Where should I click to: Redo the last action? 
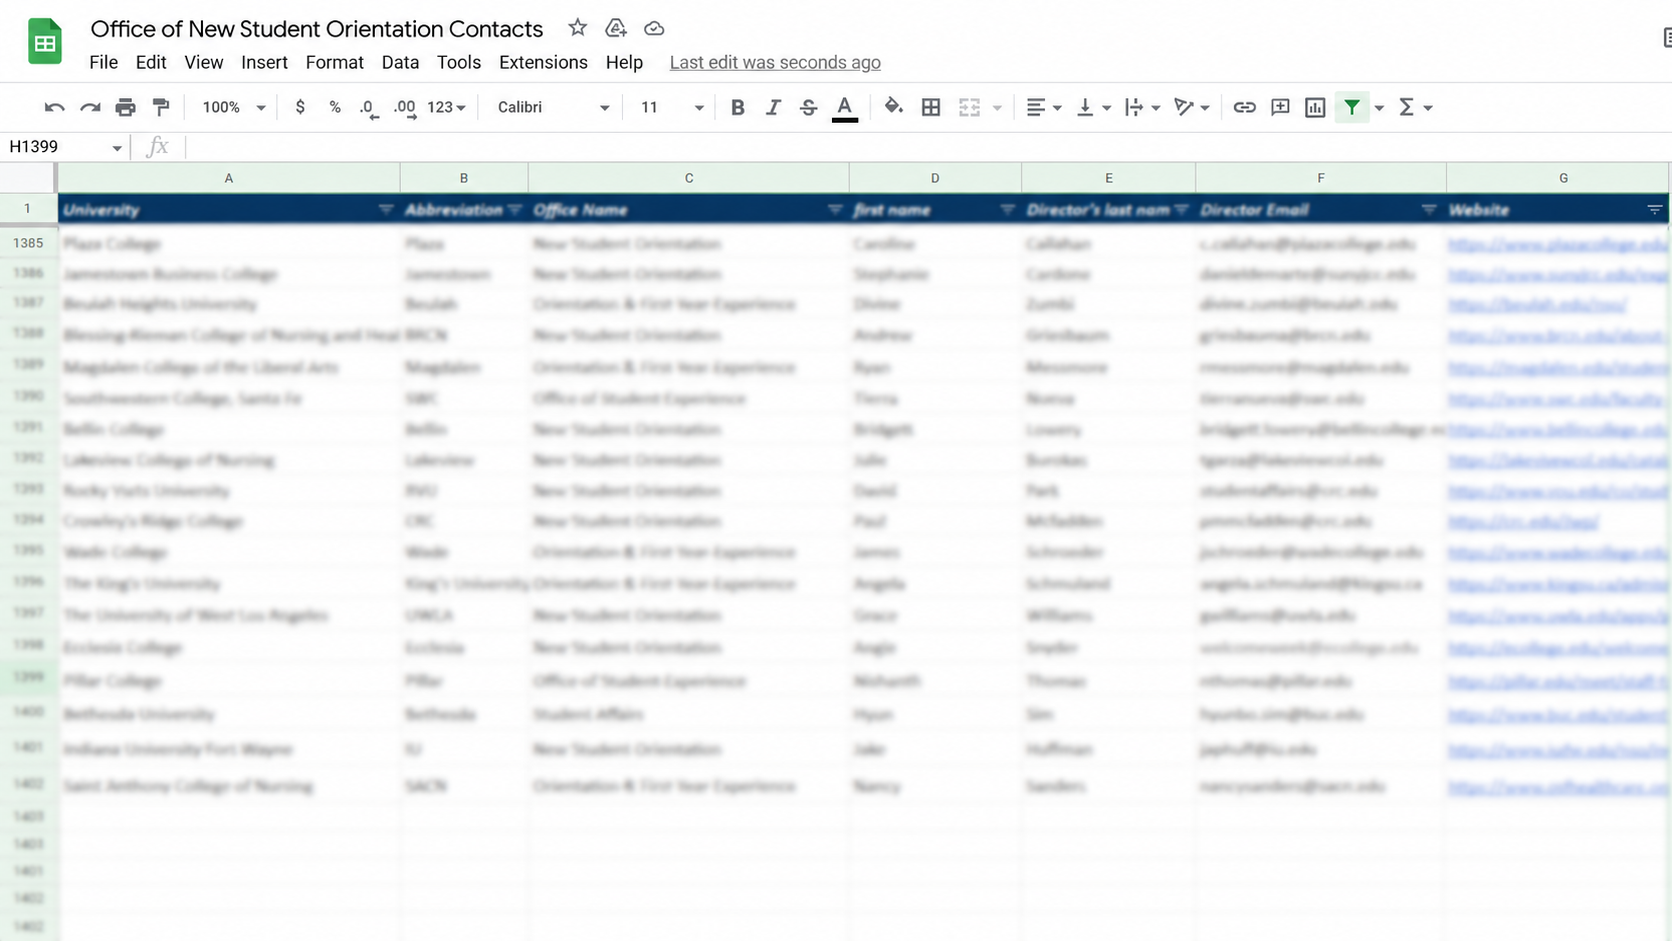90,107
